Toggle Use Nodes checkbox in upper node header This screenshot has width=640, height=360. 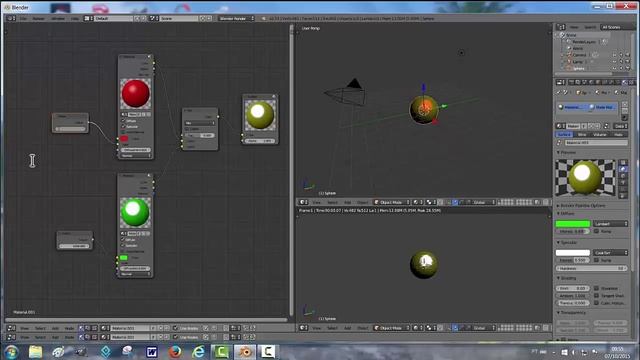176,328
